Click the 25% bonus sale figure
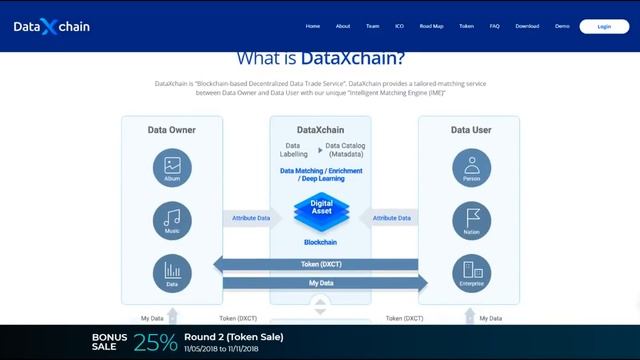Screen dimensions: 640x360 155,342
